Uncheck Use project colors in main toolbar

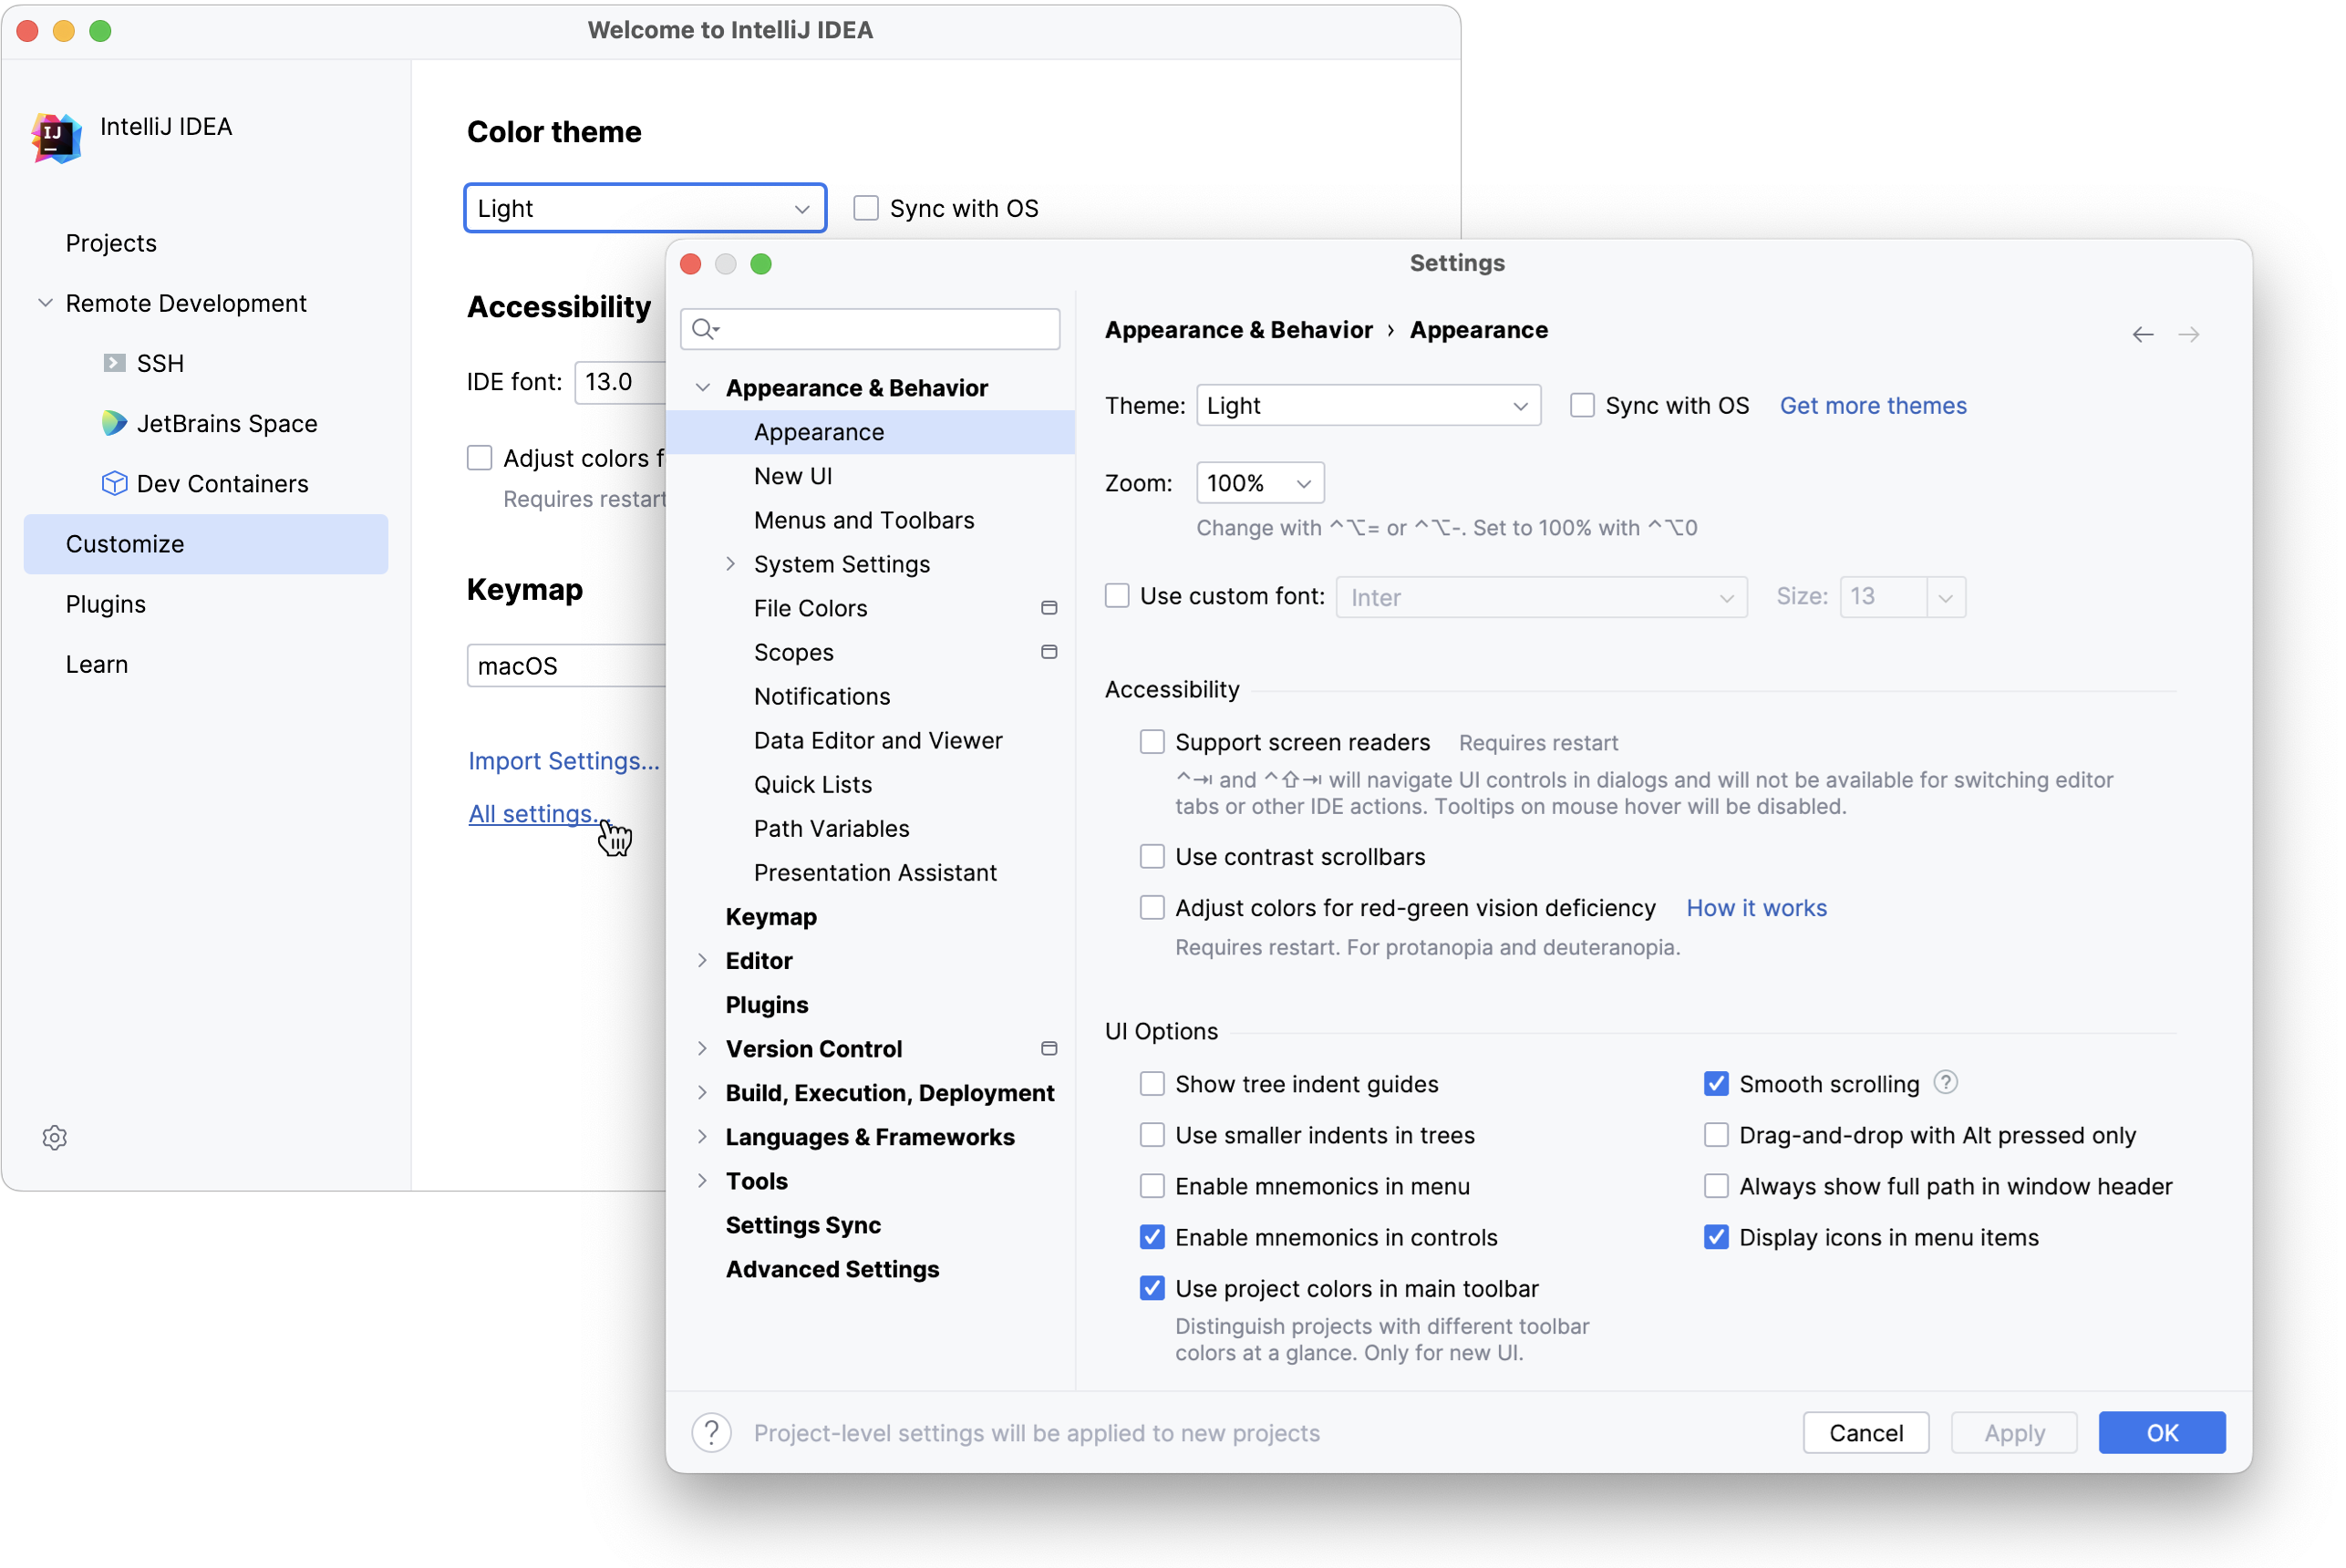[x=1152, y=1288]
